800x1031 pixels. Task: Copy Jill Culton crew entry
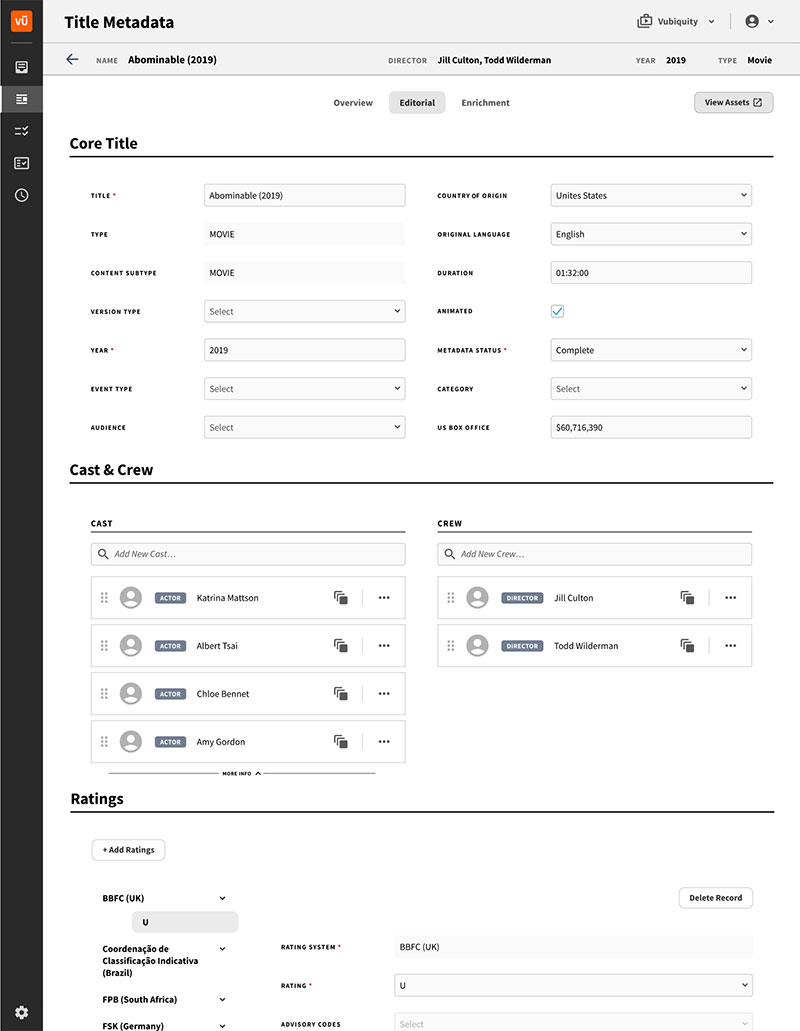[x=687, y=598]
